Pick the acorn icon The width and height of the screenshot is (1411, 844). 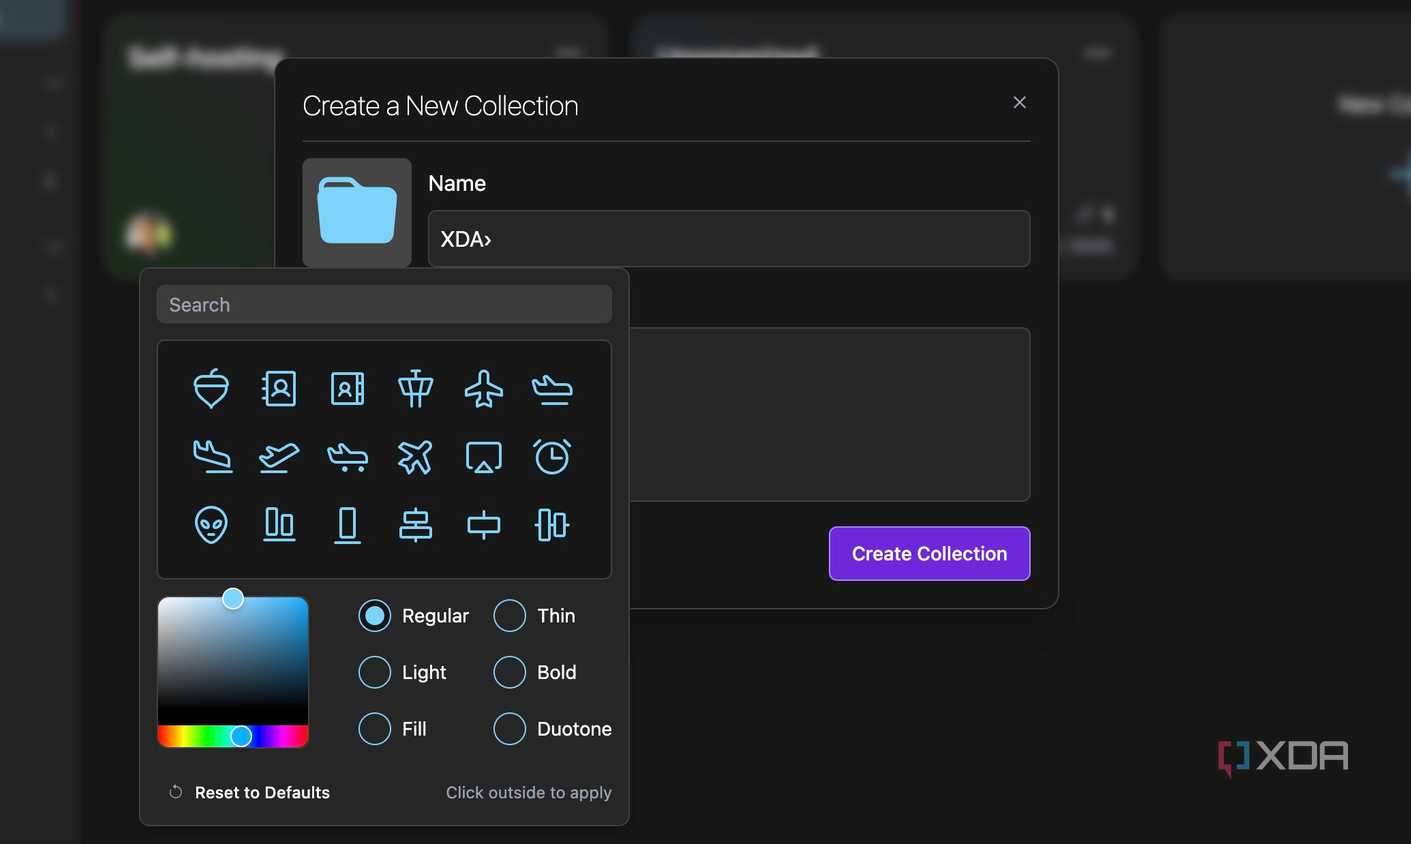[x=211, y=389]
